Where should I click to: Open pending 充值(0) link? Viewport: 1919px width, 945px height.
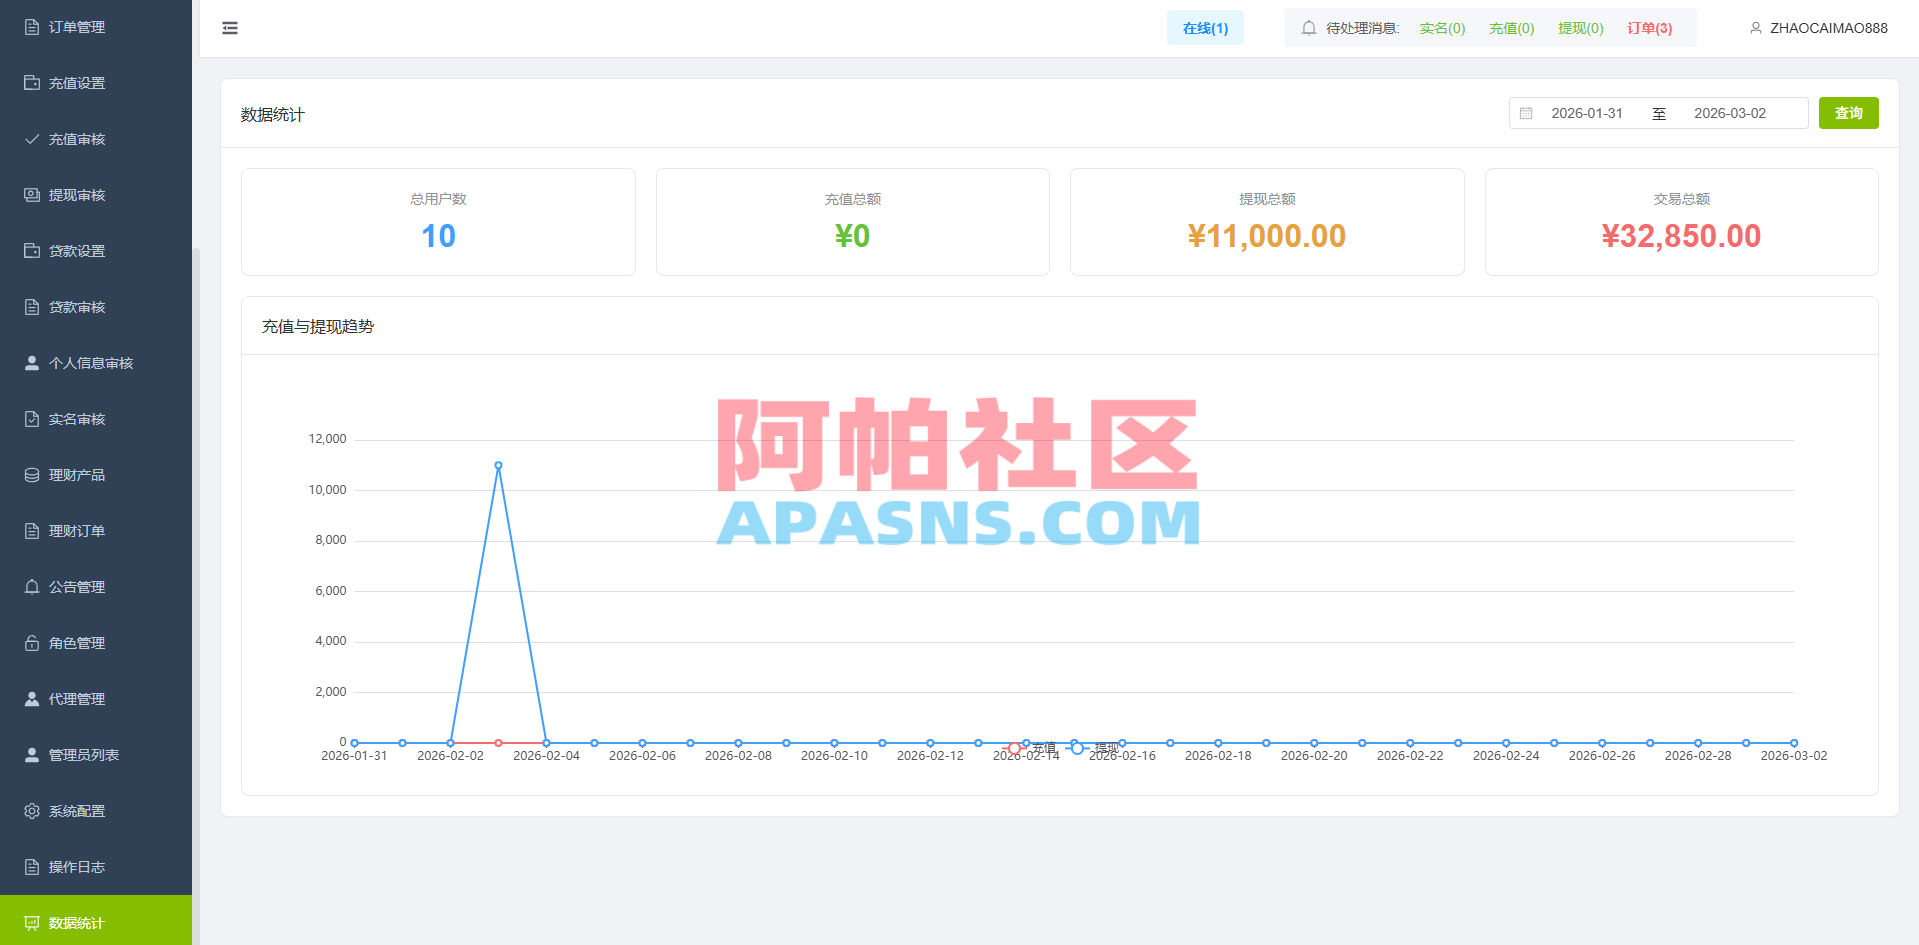point(1511,28)
